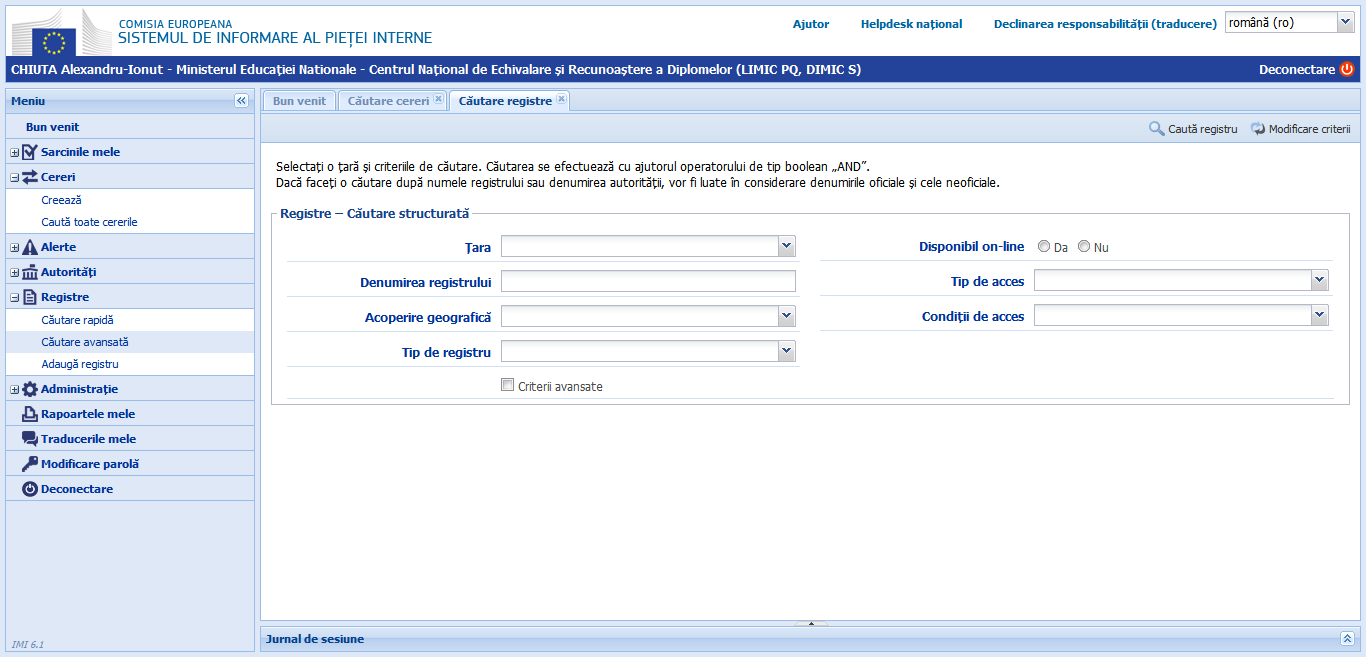Open Modificare parolă key item
The height and width of the screenshot is (657, 1366).
(x=89, y=464)
